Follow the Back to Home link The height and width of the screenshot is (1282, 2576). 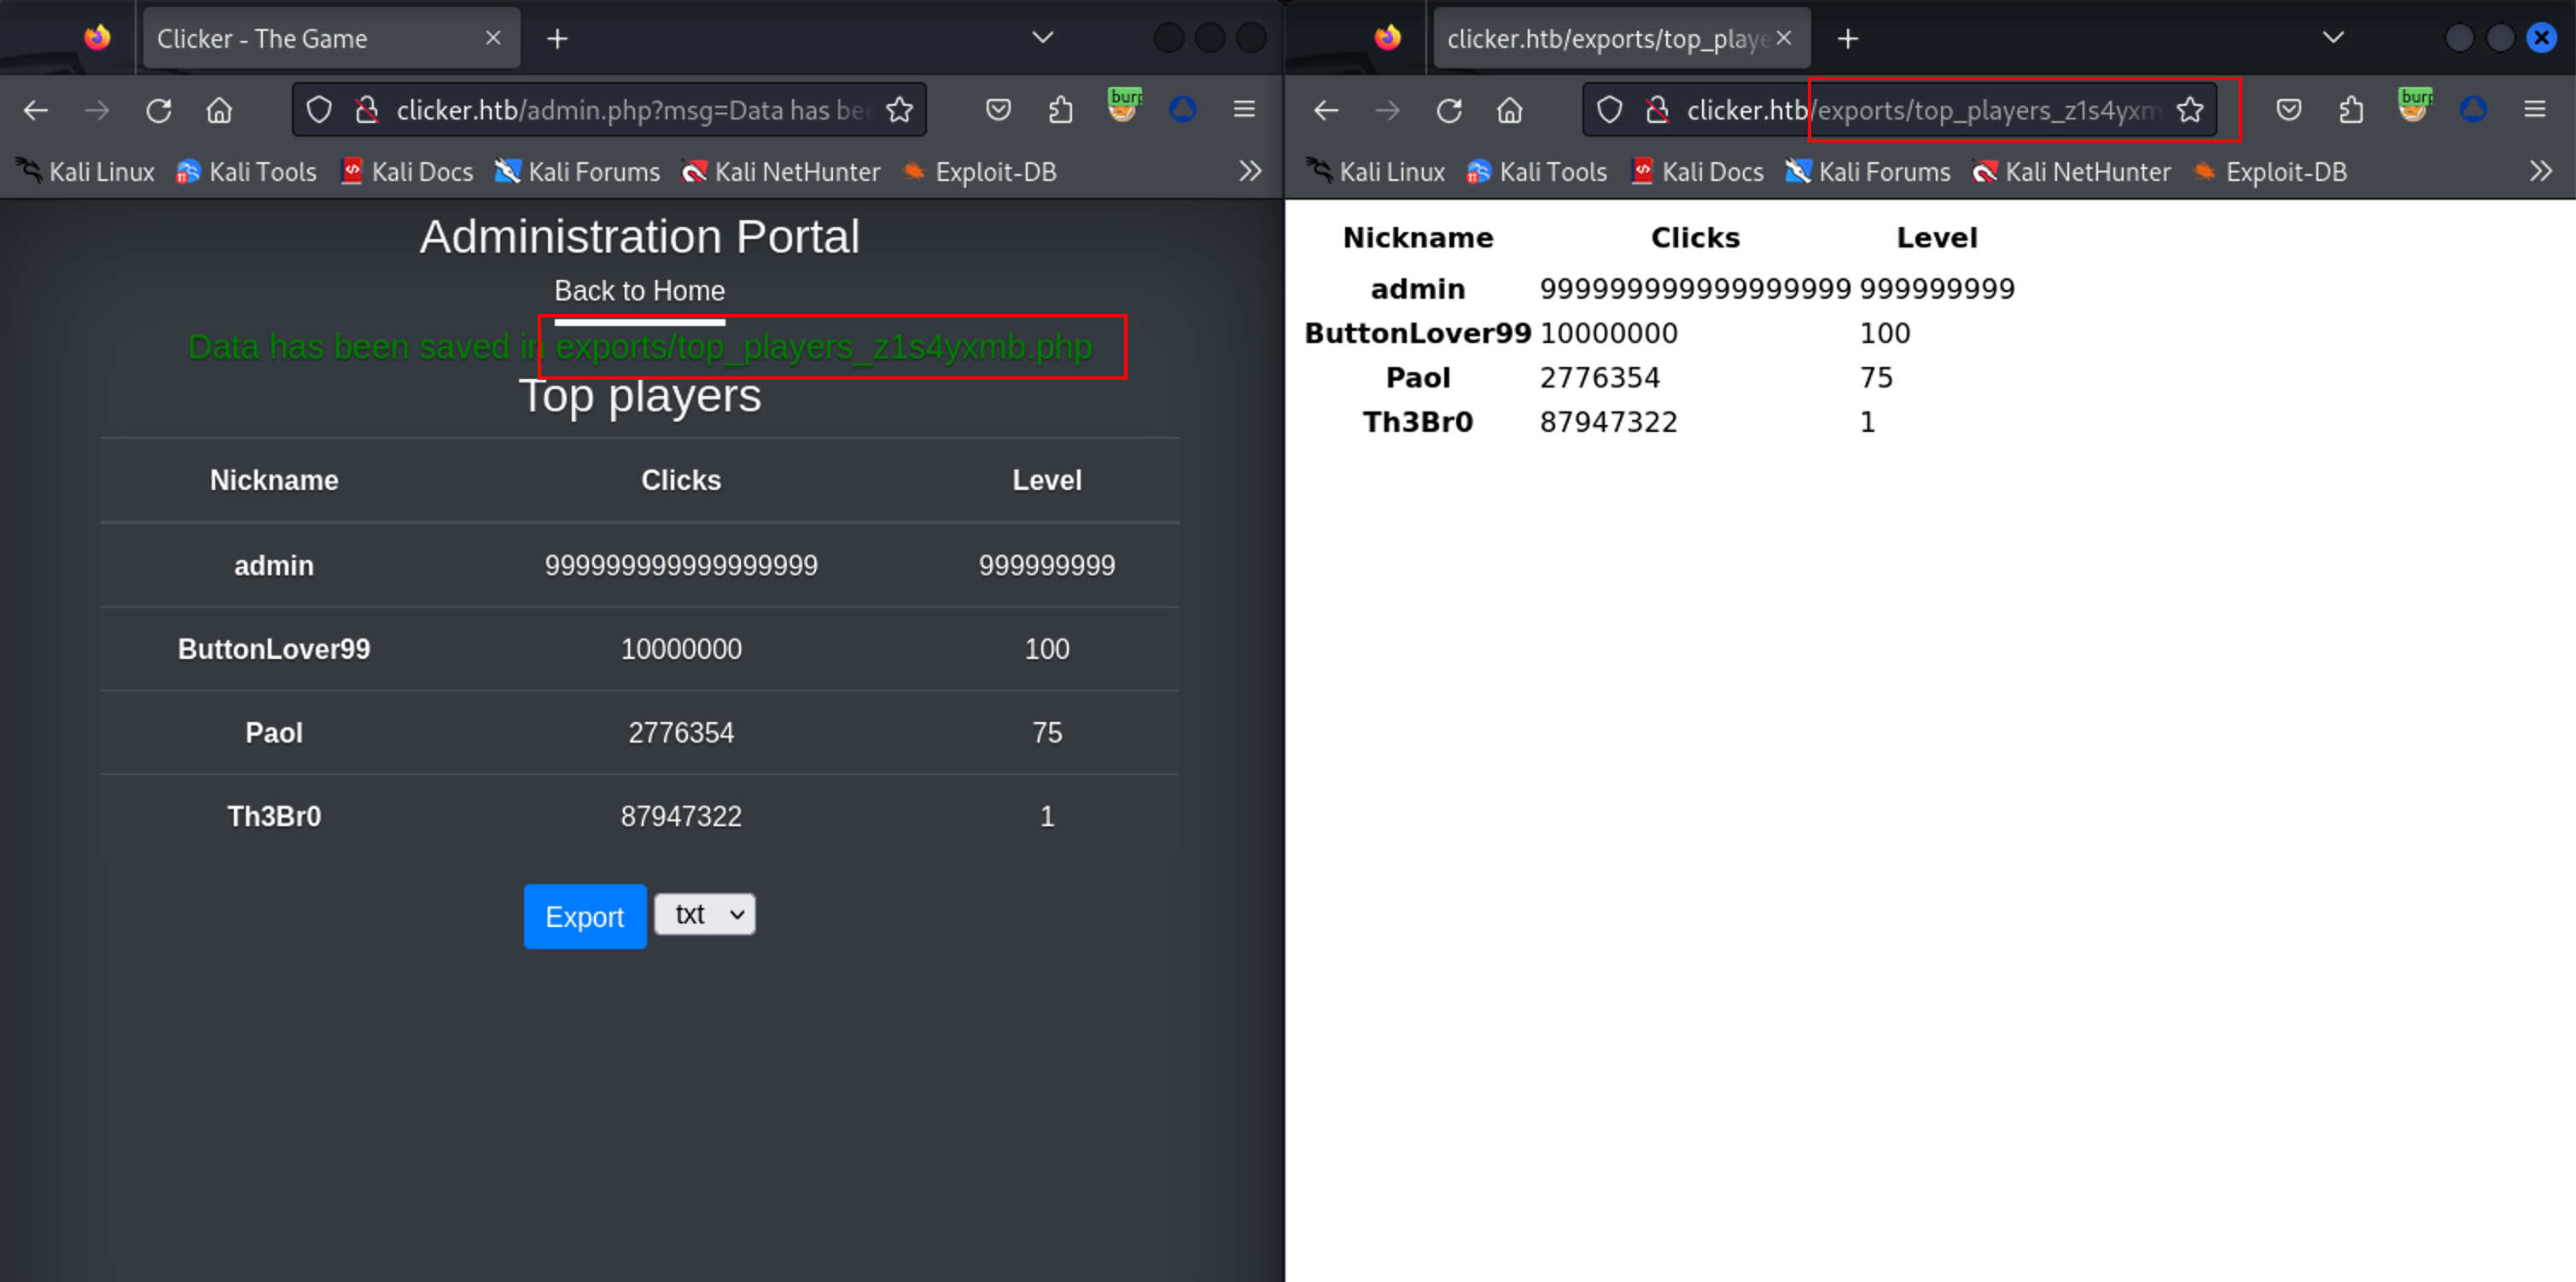pyautogui.click(x=639, y=291)
